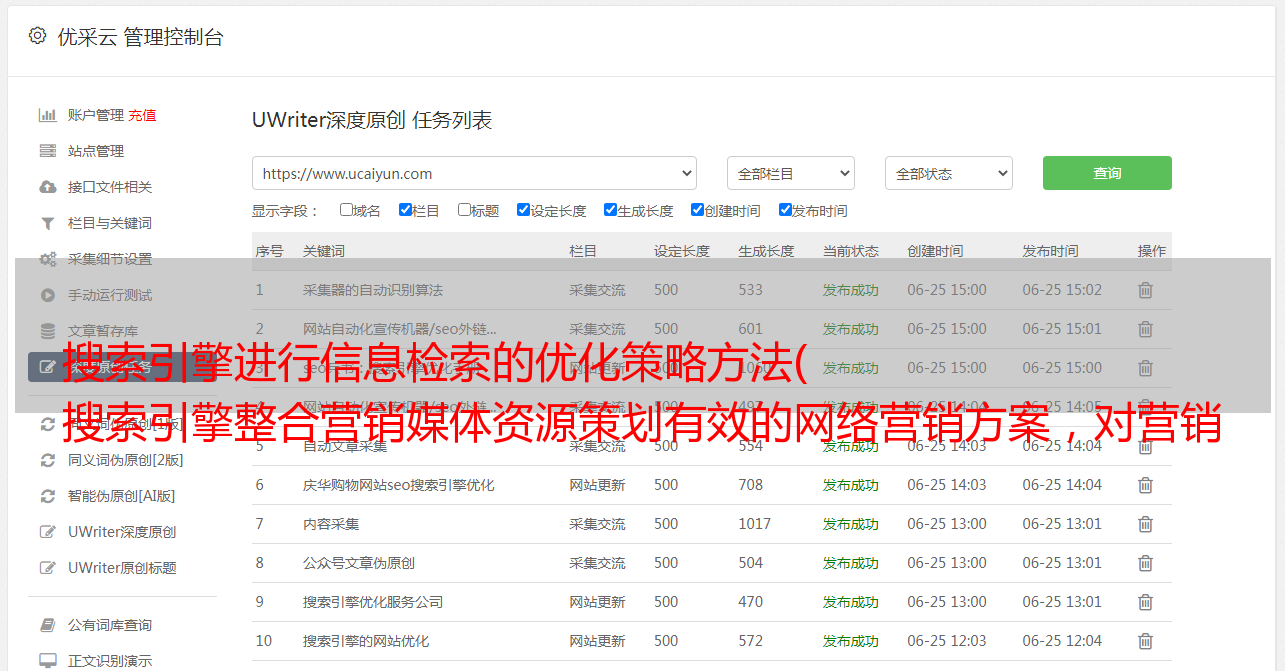Screen dimensions: 1285x671
Task: Click 生成长度 value 1017
Action: [x=755, y=524]
